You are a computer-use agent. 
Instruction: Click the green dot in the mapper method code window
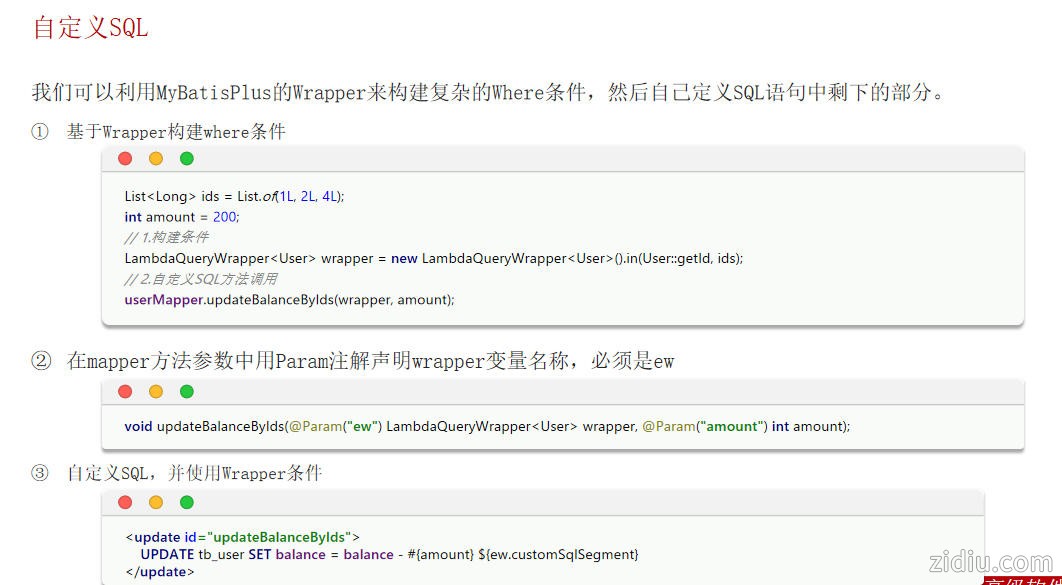point(187,392)
